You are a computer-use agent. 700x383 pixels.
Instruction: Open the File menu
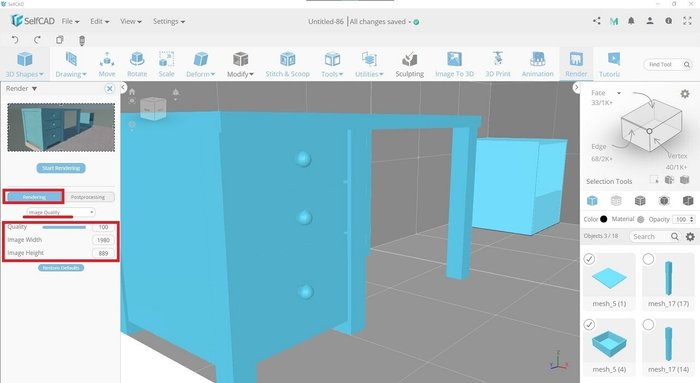(70, 21)
